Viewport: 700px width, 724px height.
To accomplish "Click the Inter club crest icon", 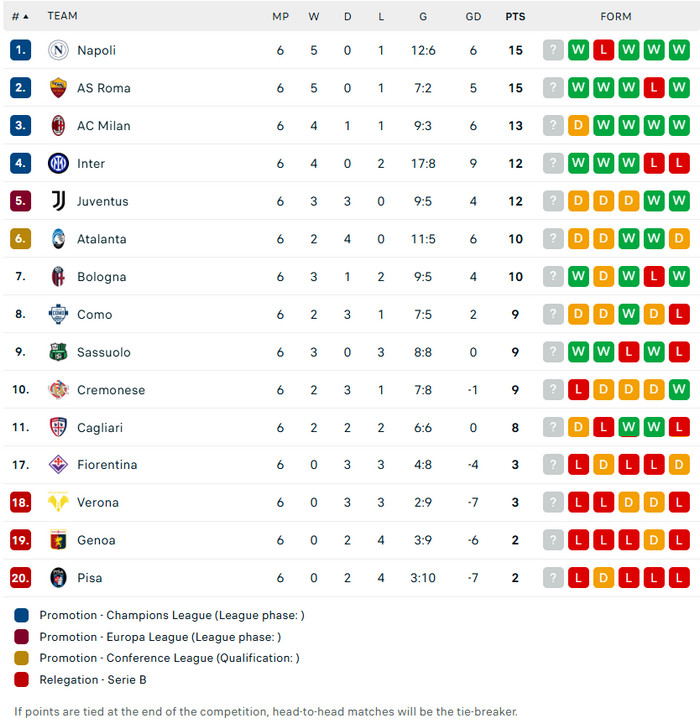I will point(58,163).
